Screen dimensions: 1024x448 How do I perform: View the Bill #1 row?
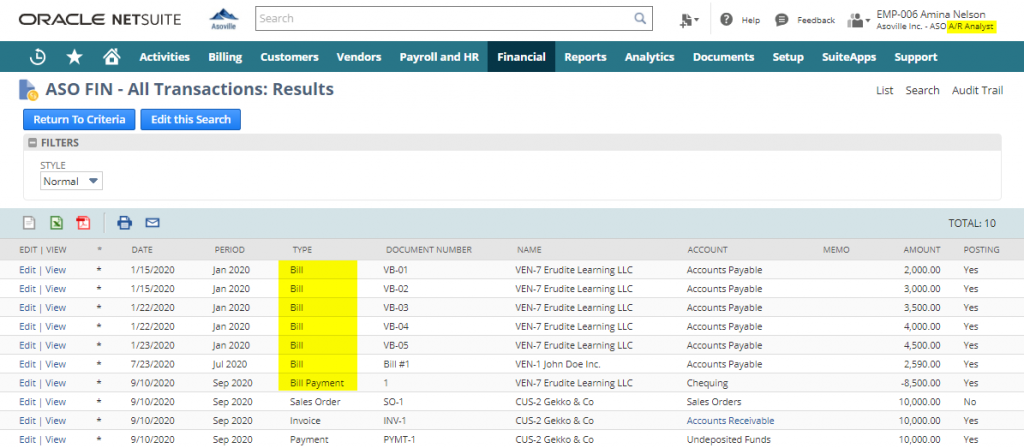[56, 364]
